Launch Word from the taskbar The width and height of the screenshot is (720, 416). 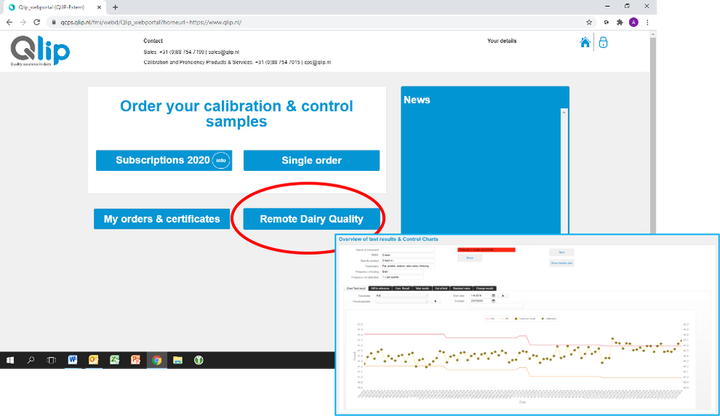[72, 360]
